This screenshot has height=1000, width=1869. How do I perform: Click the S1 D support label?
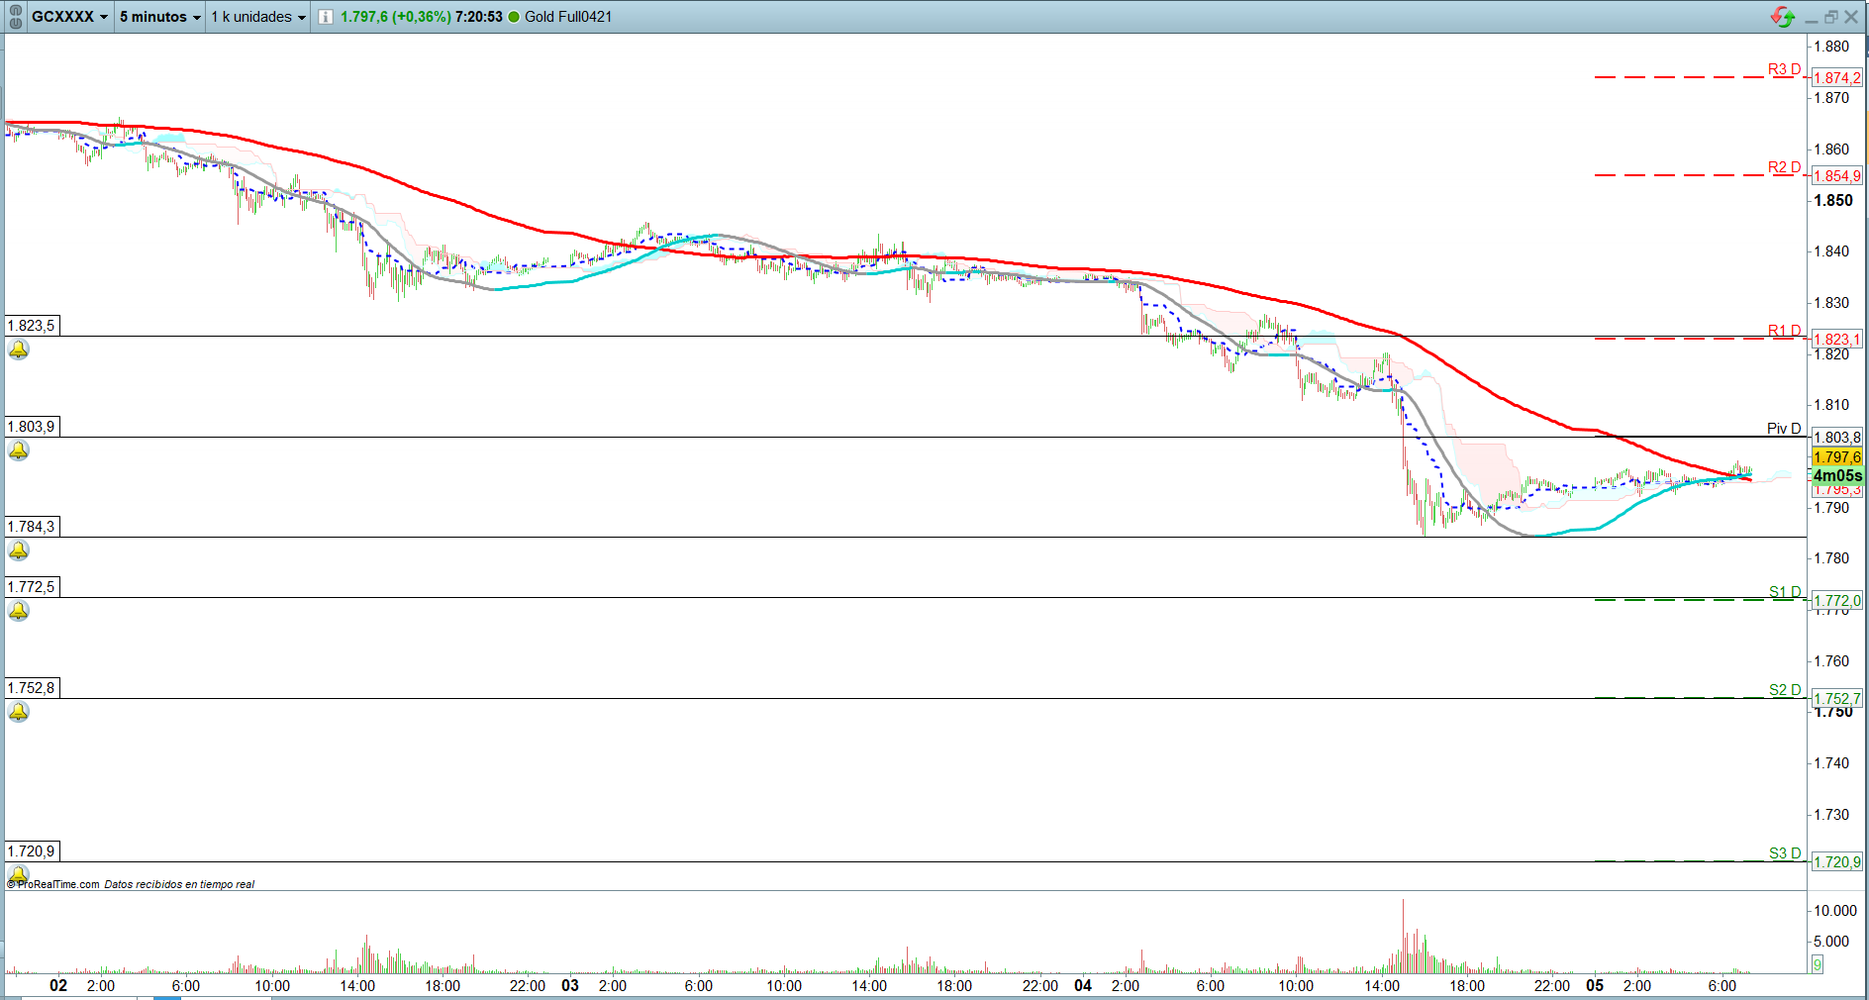coord(1785,592)
